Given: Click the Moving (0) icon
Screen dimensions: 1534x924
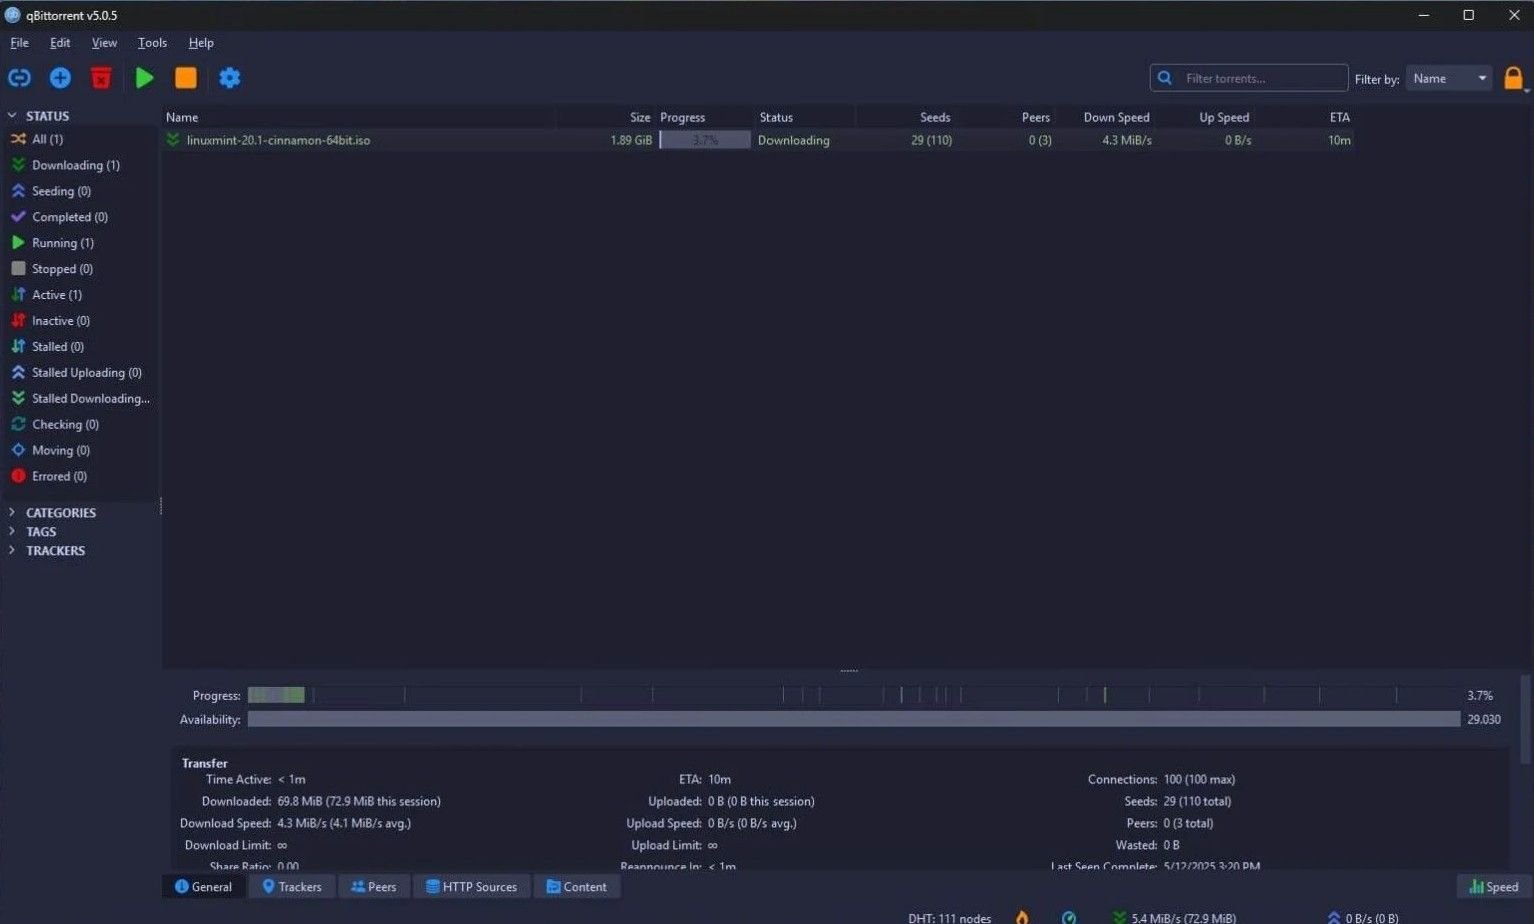Looking at the screenshot, I should tap(18, 451).
